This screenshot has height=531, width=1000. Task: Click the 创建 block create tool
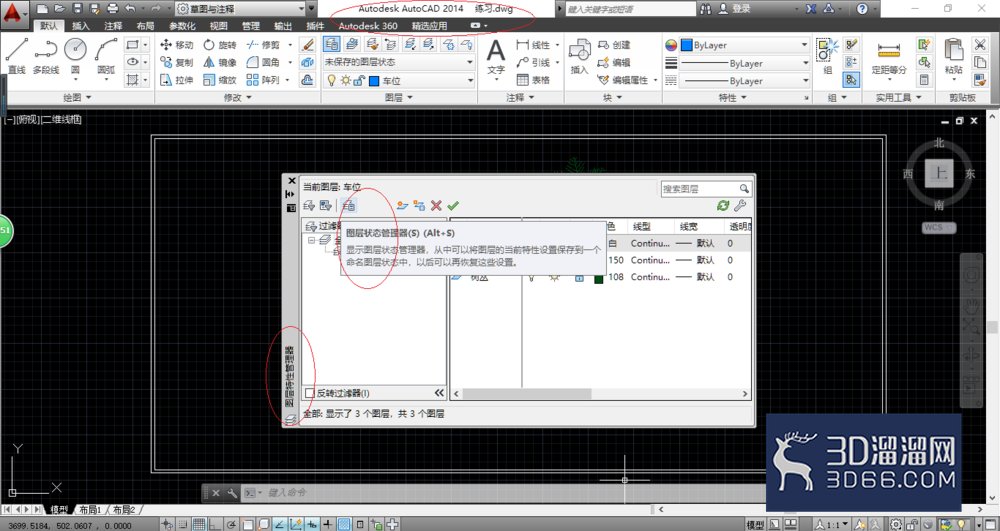click(x=614, y=45)
